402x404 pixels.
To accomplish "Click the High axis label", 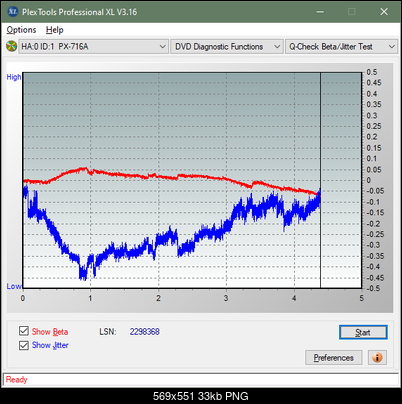I will pyautogui.click(x=14, y=77).
